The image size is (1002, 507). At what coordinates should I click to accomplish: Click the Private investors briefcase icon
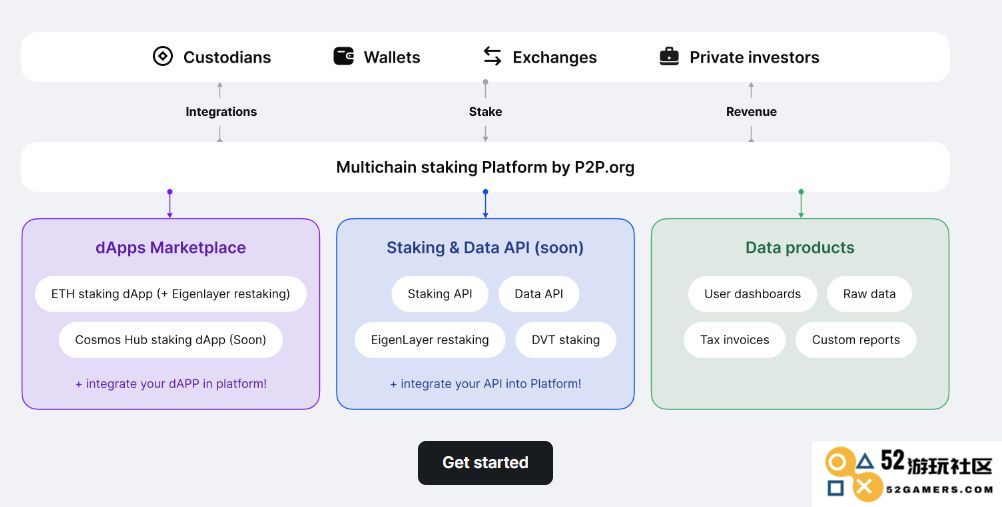click(669, 56)
